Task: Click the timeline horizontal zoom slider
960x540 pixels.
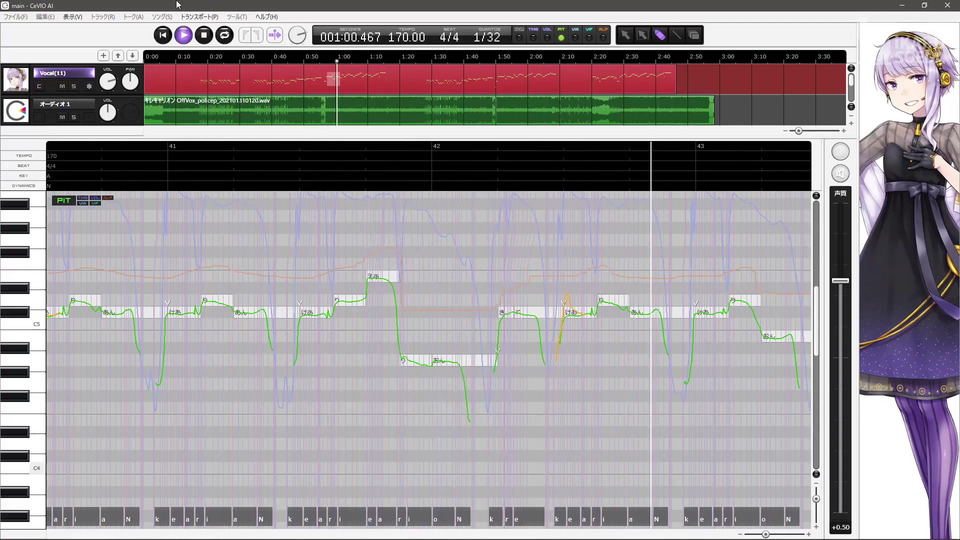Action: [798, 131]
